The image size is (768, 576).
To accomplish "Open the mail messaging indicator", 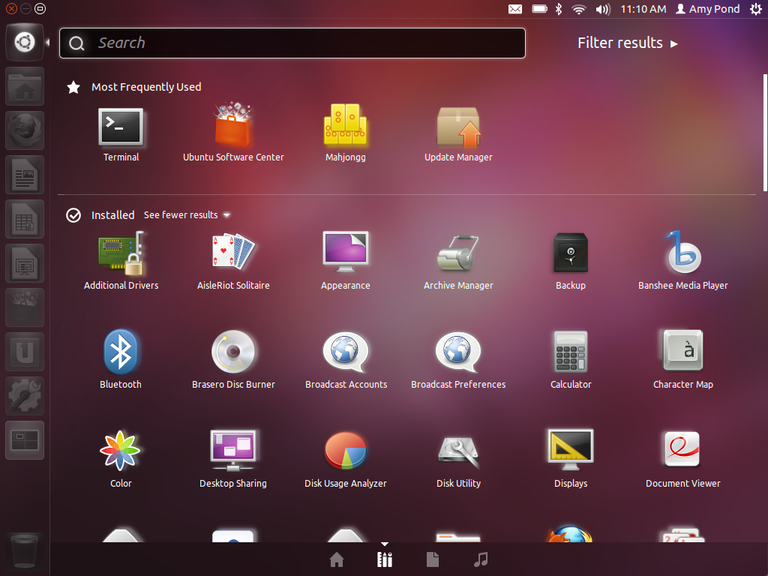I will click(515, 9).
